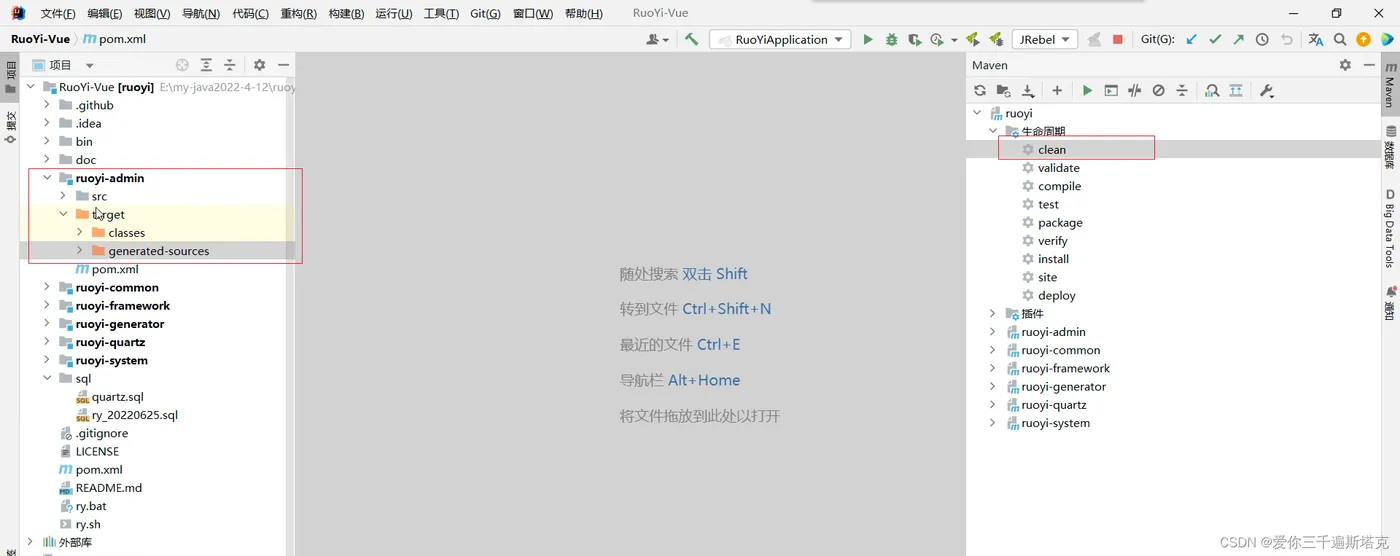The height and width of the screenshot is (556, 1400).
Task: Add Maven project with plus icon
Action: tap(1057, 90)
